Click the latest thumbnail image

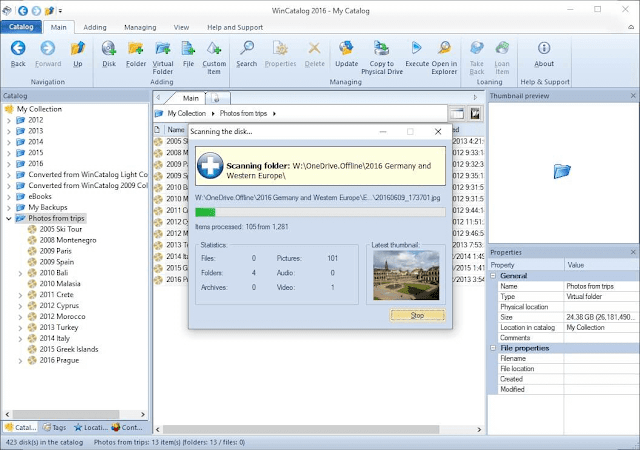(x=406, y=275)
